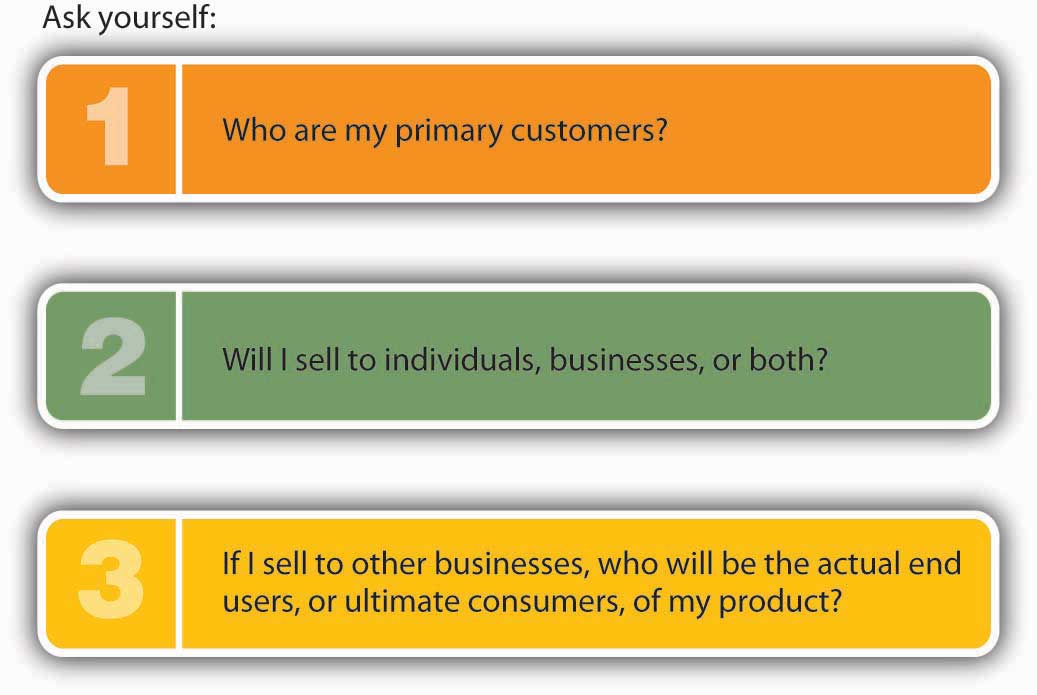Select the question about individuals, businesses, or both
This screenshot has height=695, width=1037.
pos(525,360)
